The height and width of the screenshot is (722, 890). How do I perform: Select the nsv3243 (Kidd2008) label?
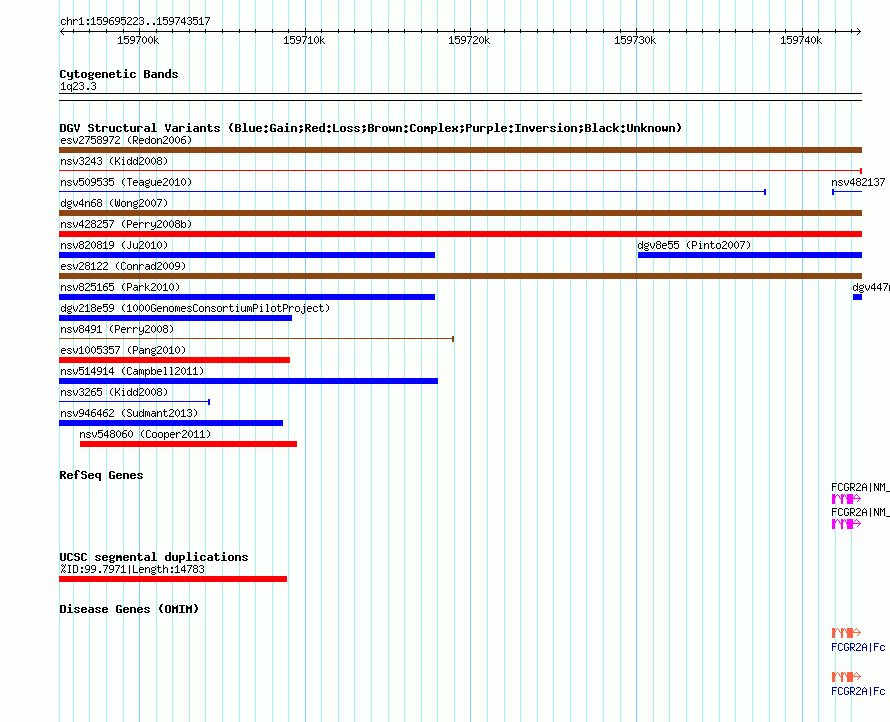point(114,161)
